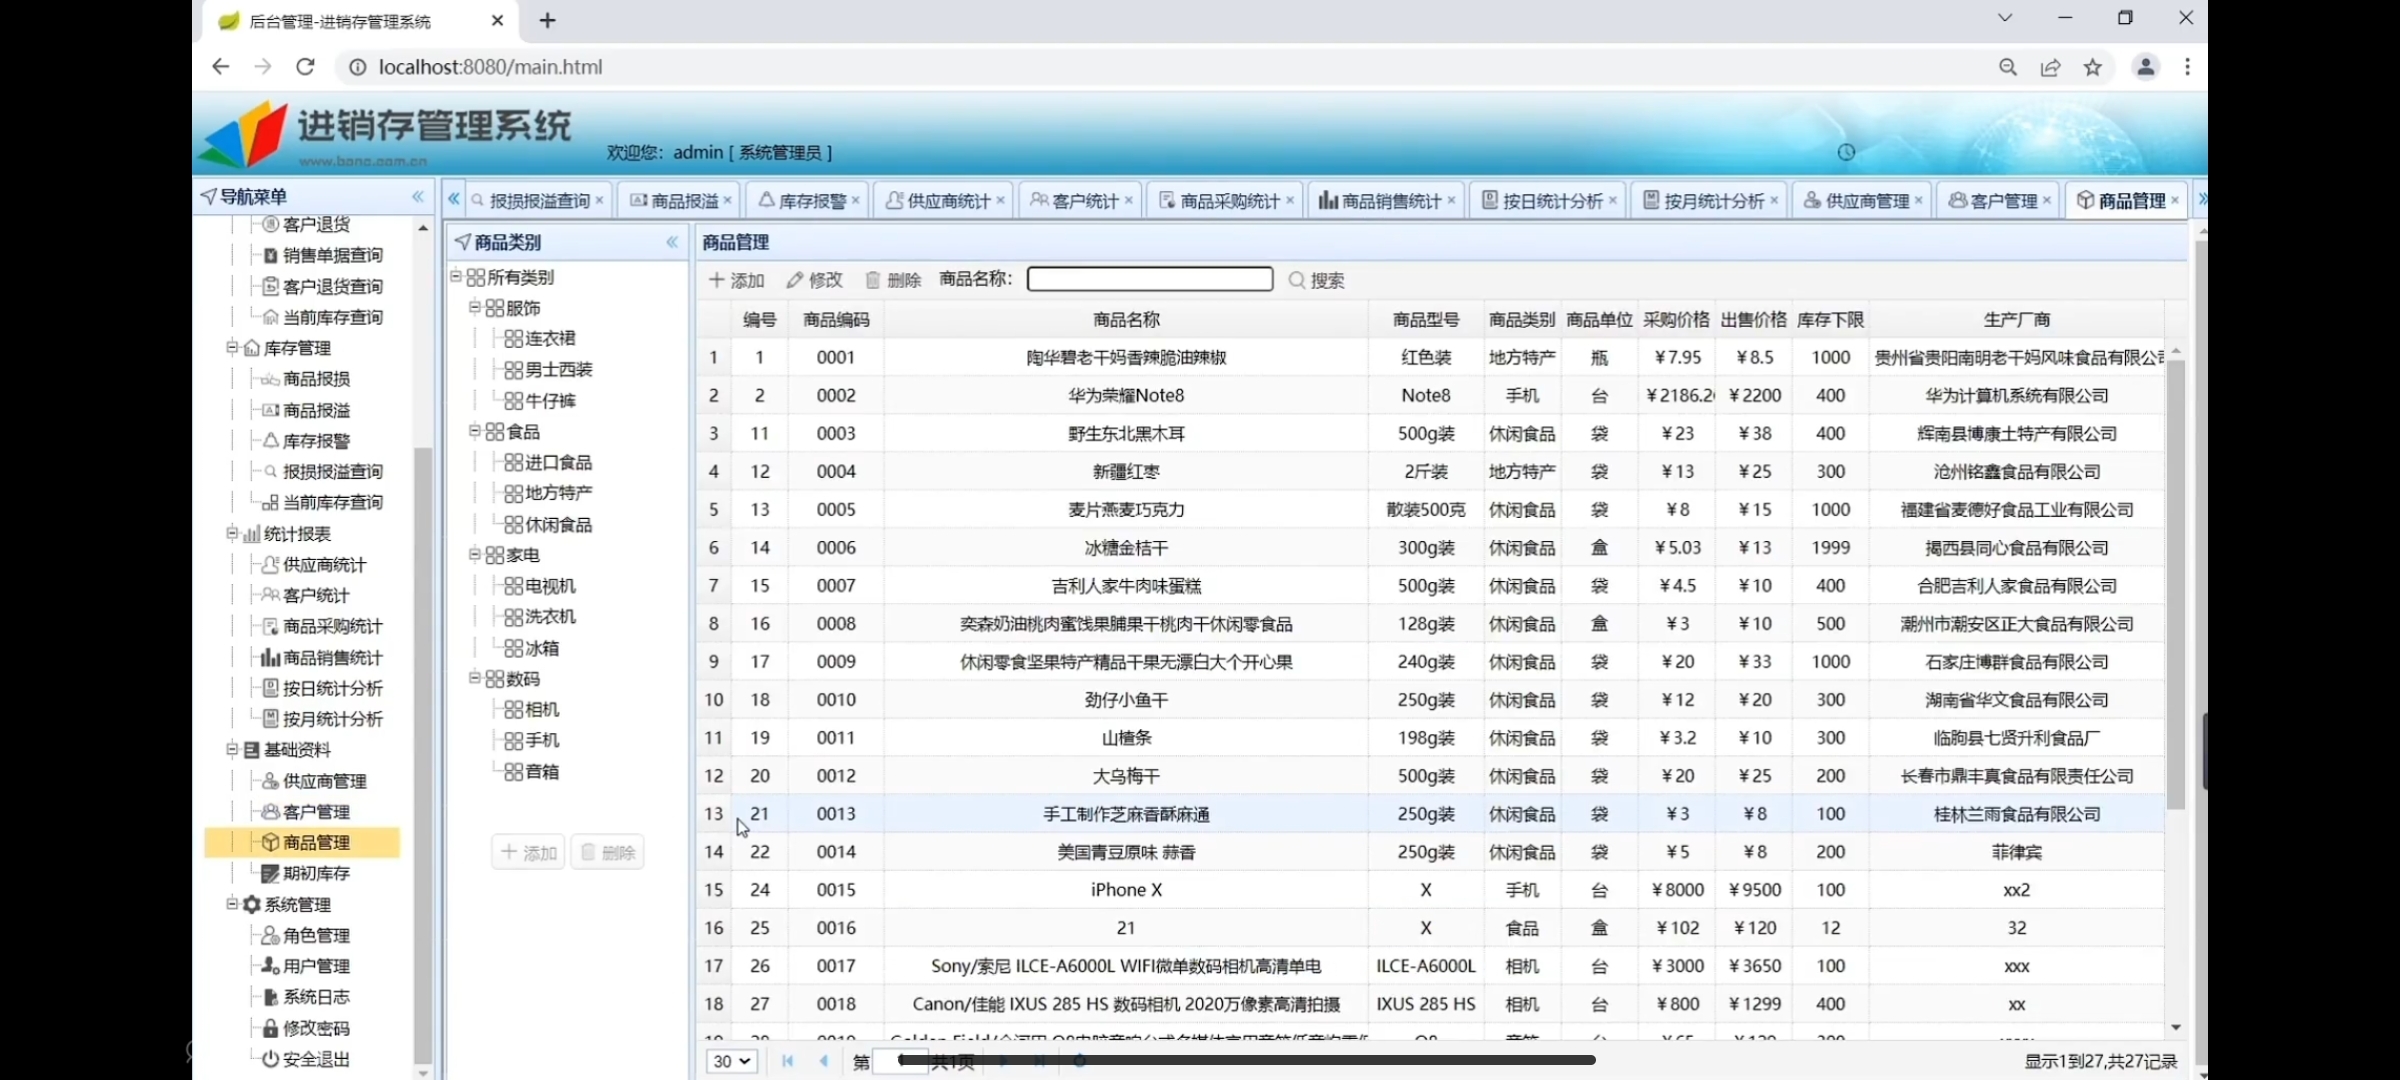Click 添加 in the product toolbar
Screen dimensions: 2400x1080
[x=737, y=280]
